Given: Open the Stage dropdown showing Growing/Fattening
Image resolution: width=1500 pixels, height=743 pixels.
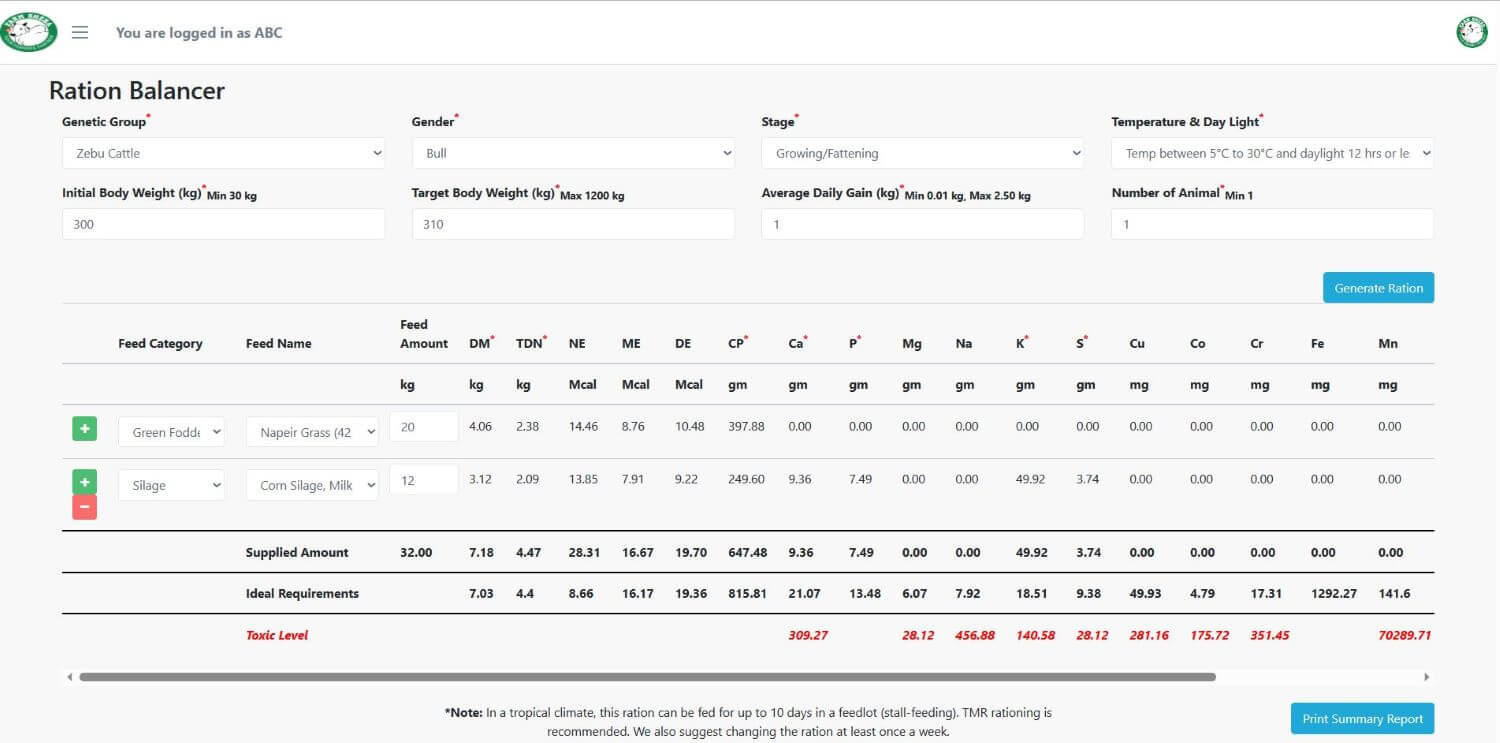Looking at the screenshot, I should tap(922, 153).
